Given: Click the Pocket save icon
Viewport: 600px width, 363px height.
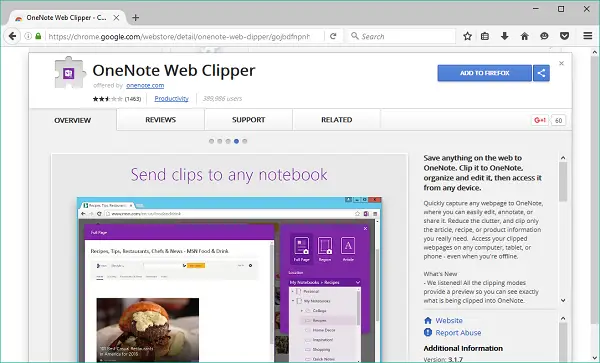Looking at the screenshot, I should click(x=564, y=36).
